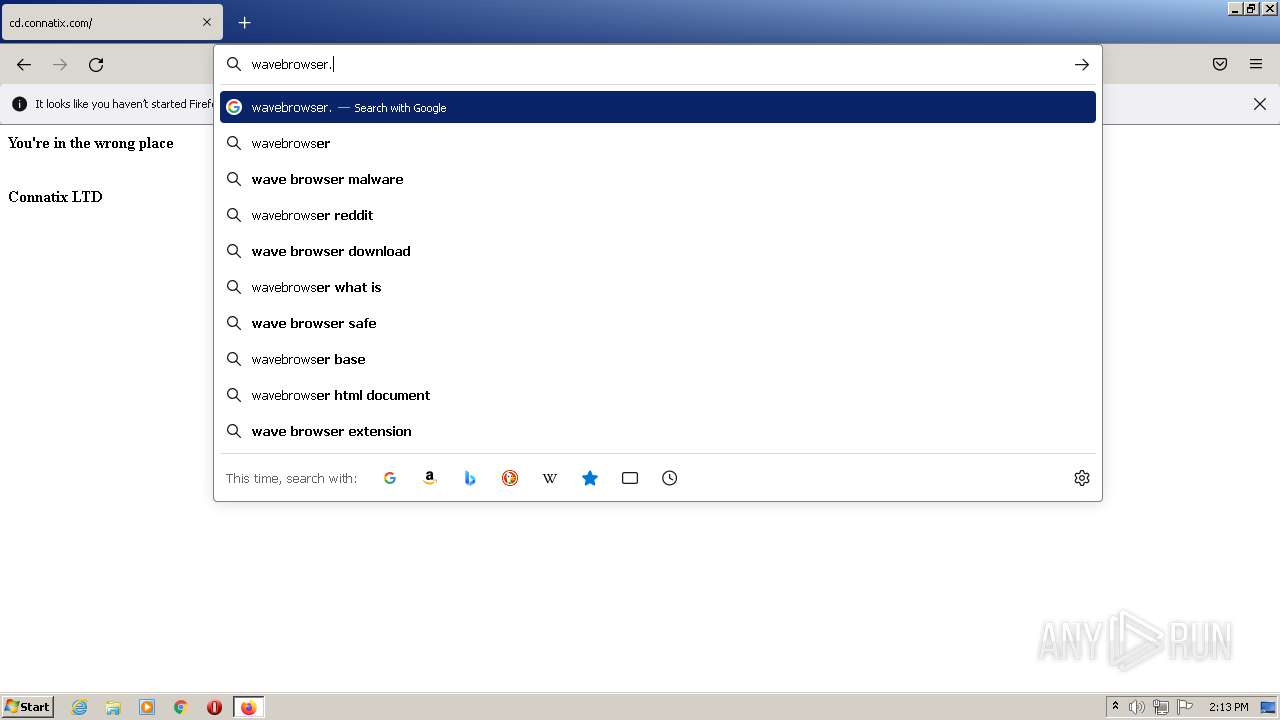Click the network tray icon
1280x720 pixels.
pyautogui.click(x=1161, y=707)
